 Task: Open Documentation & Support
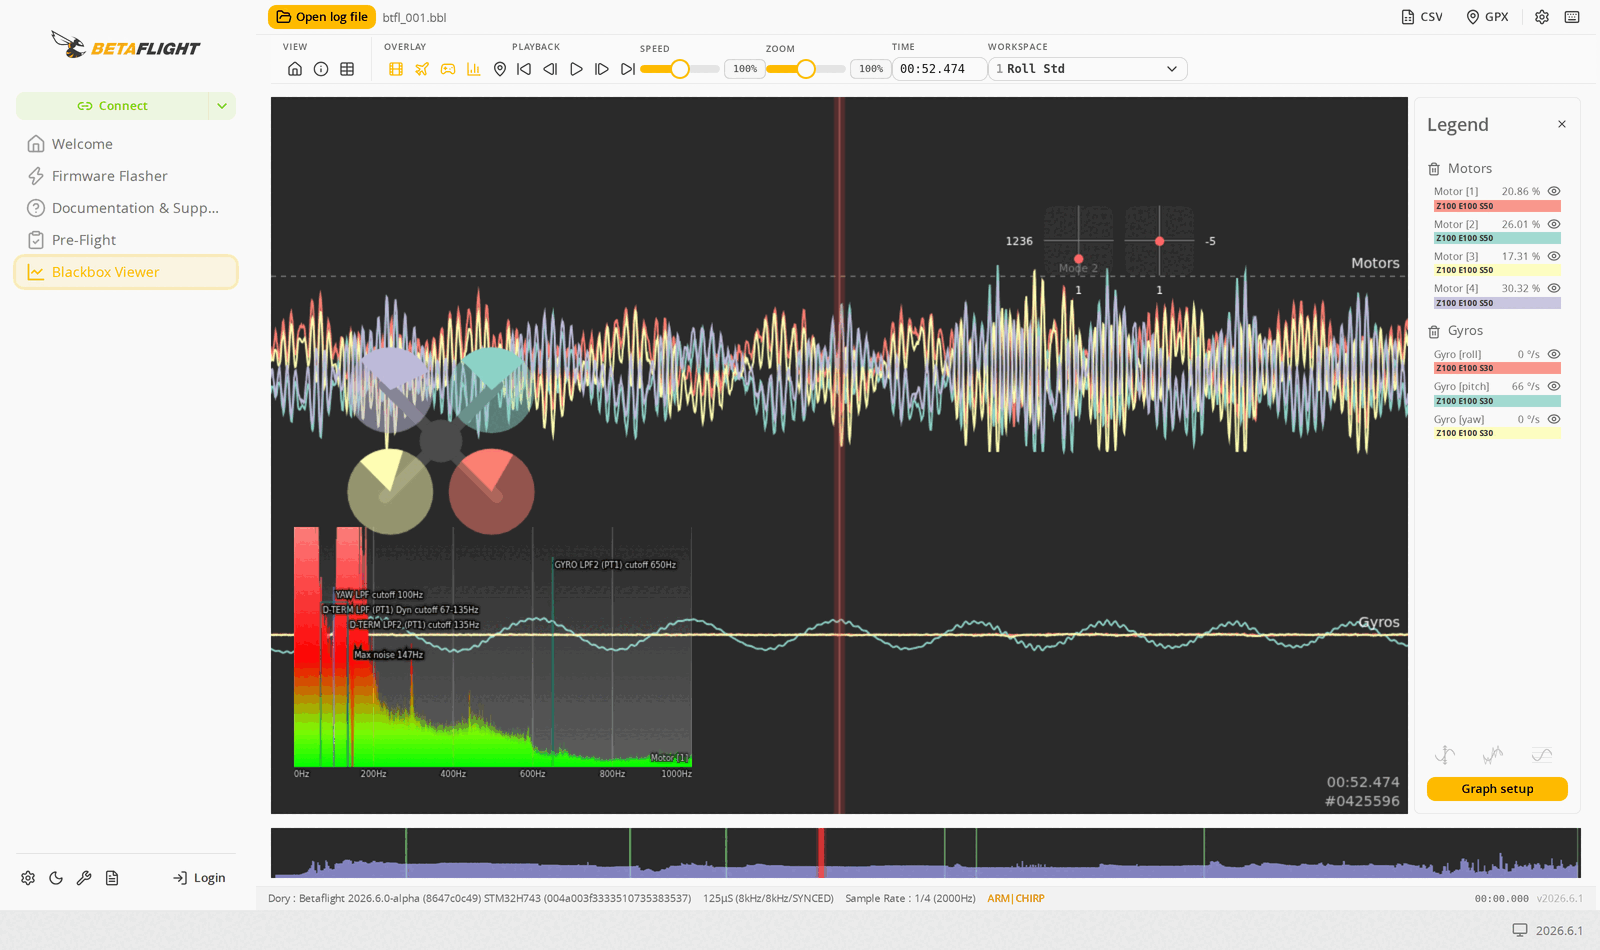[126, 208]
